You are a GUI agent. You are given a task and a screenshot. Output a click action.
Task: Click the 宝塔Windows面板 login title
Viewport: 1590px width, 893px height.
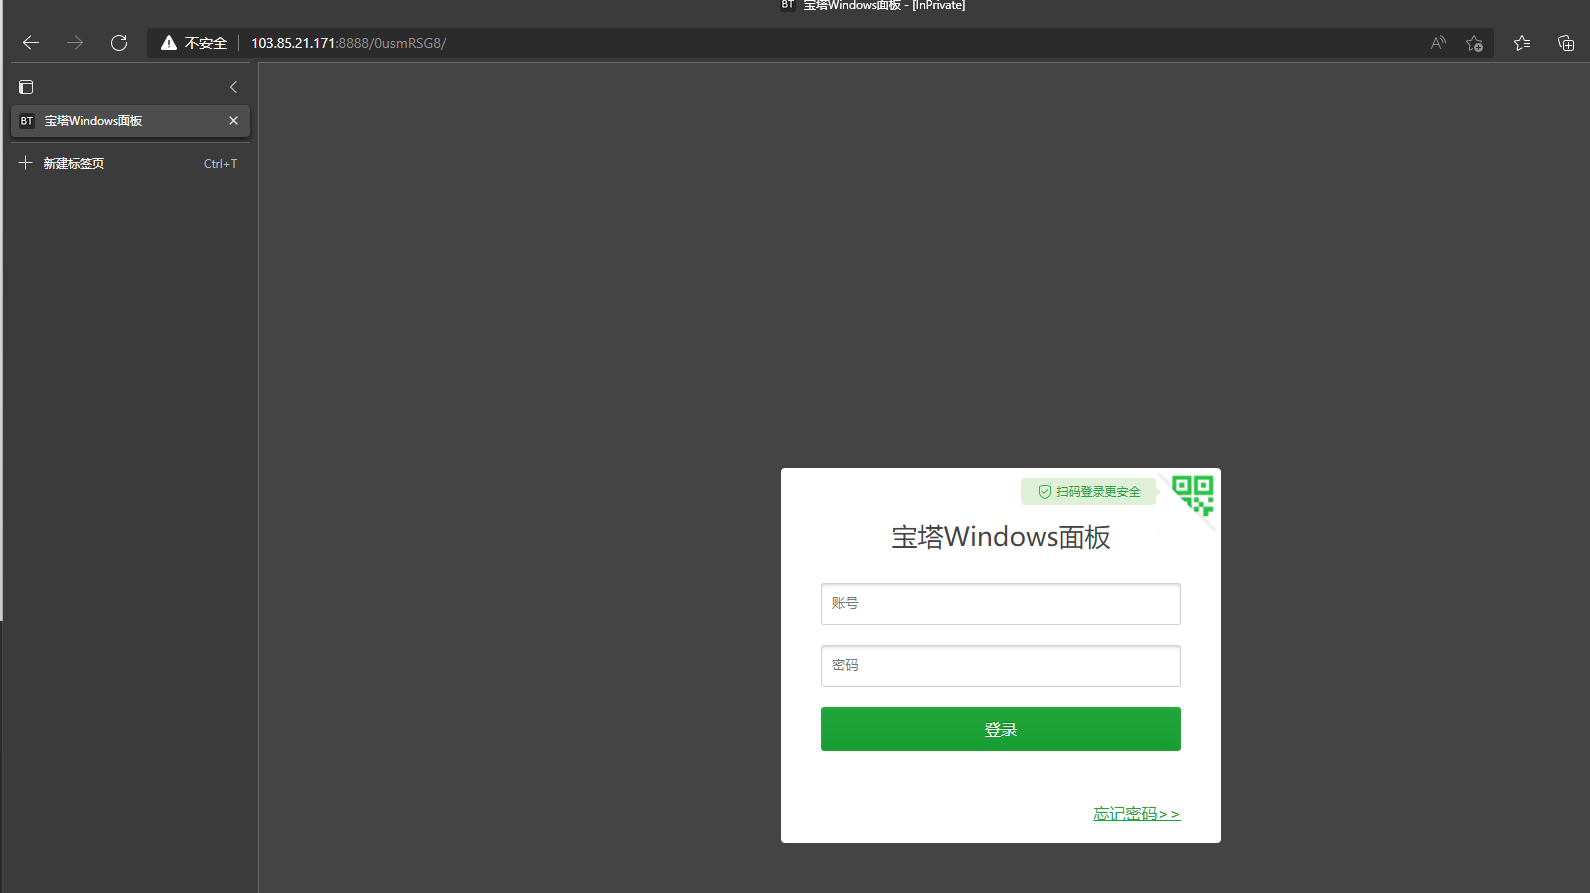coord(1000,537)
